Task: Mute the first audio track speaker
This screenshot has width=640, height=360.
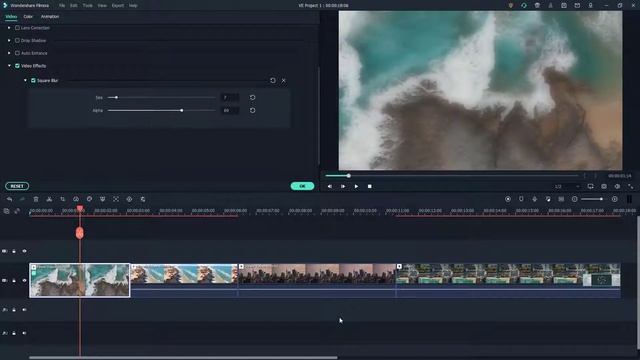Action: [x=24, y=310]
